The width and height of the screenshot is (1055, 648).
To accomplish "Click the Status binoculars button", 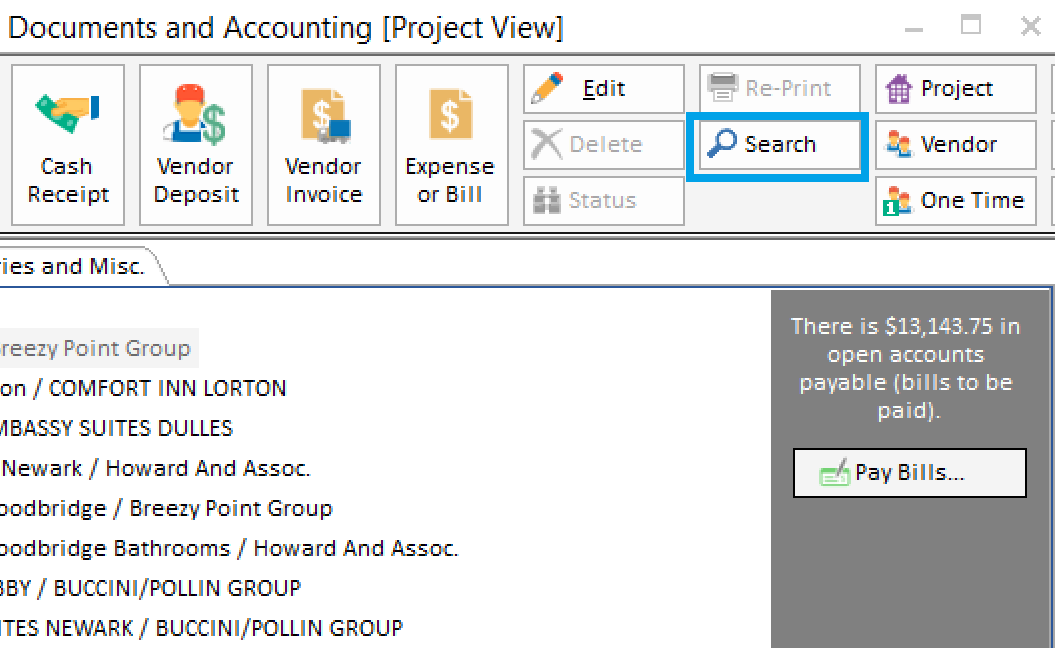I will [603, 201].
